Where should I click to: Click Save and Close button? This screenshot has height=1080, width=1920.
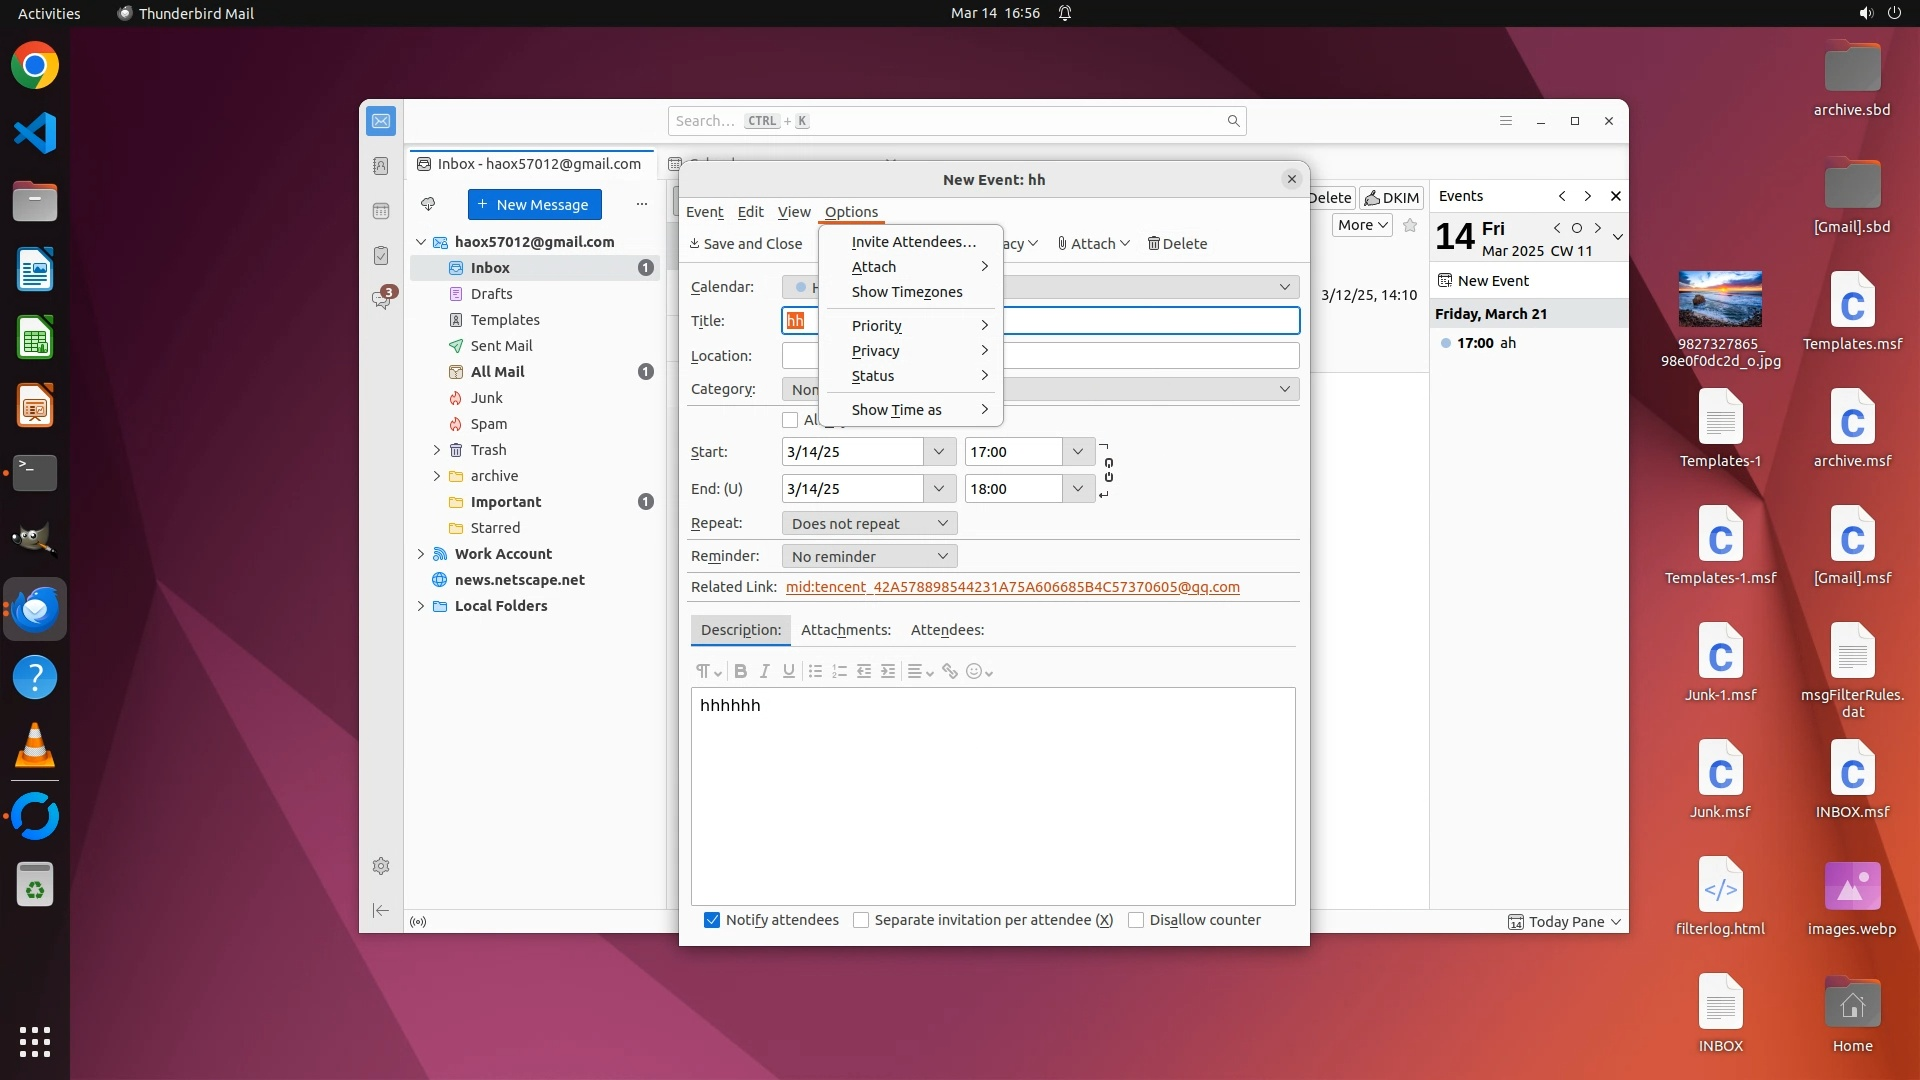click(746, 244)
